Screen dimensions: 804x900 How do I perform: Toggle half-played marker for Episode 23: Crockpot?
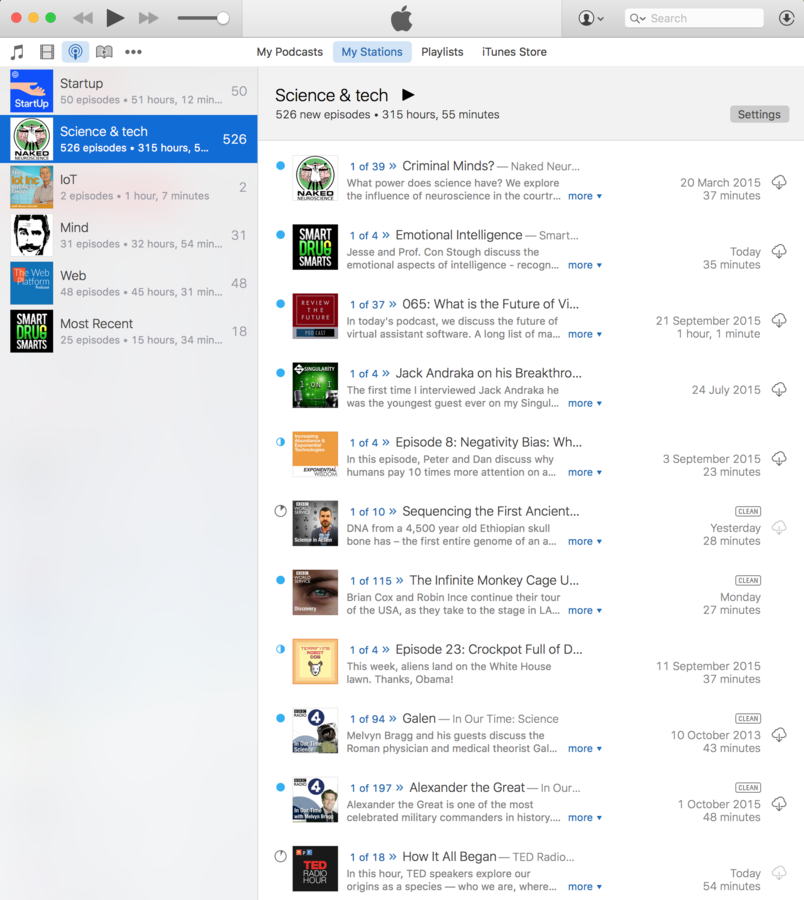click(x=280, y=649)
